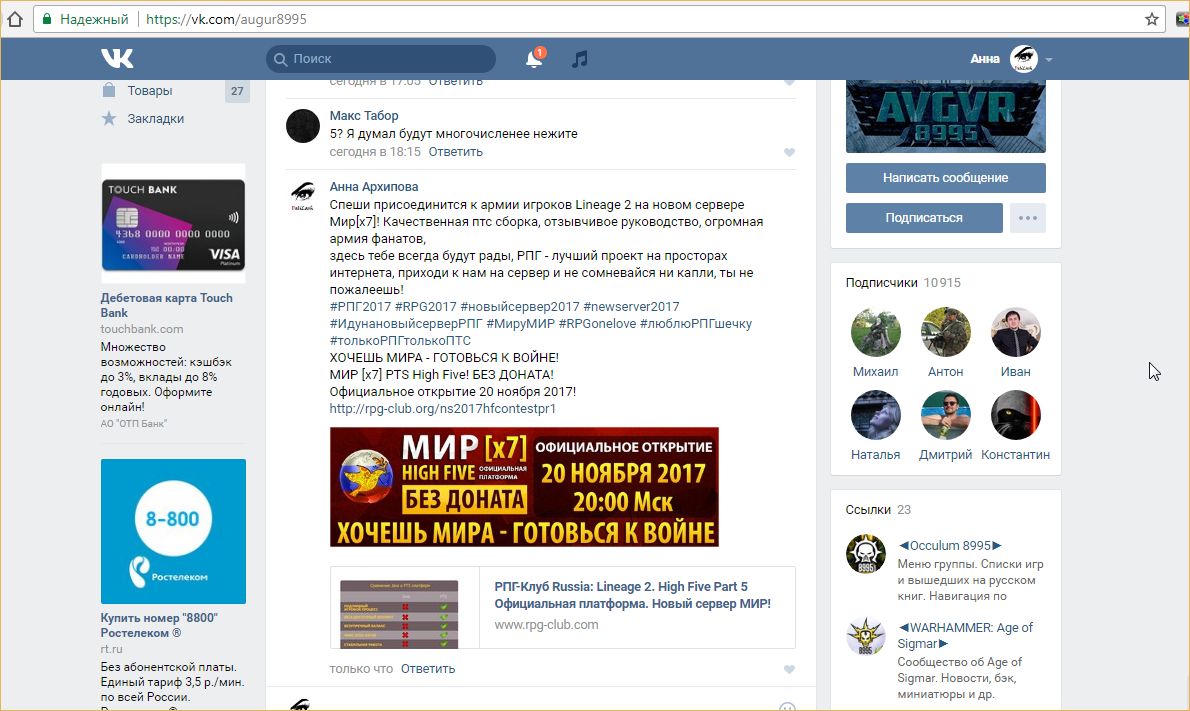Click Ответить under Макс Табор's comment
Screen dimensions: 1190x711
click(455, 152)
